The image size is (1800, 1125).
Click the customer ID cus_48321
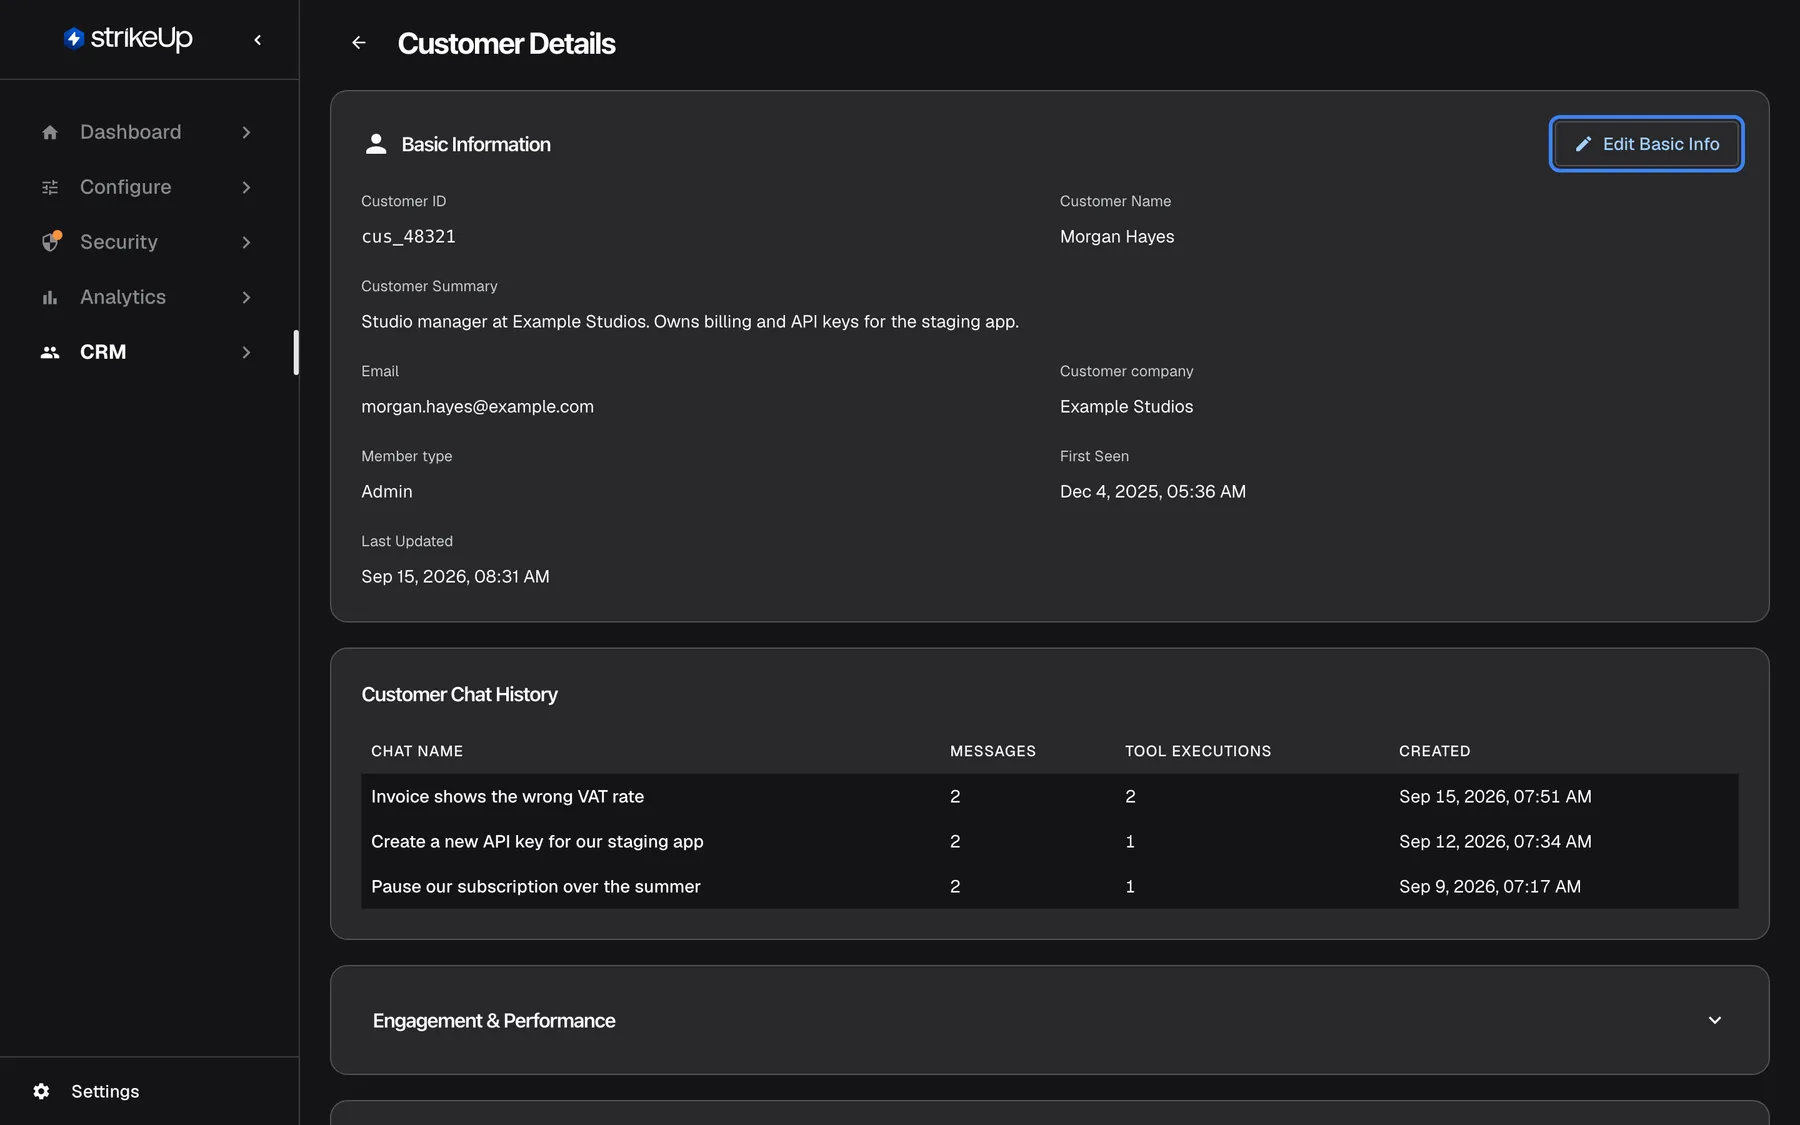click(408, 236)
